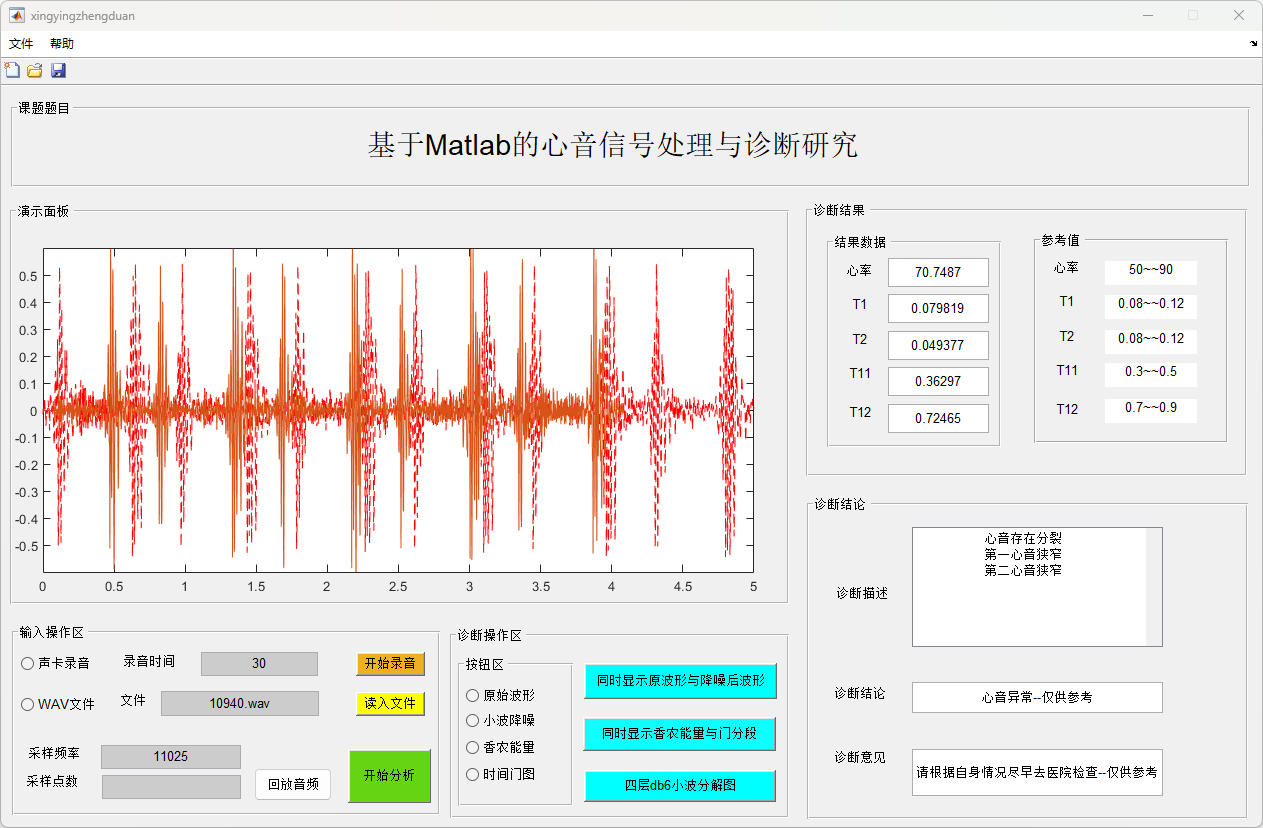Click the New file icon in toolbar
Image resolution: width=1263 pixels, height=828 pixels.
[x=12, y=70]
